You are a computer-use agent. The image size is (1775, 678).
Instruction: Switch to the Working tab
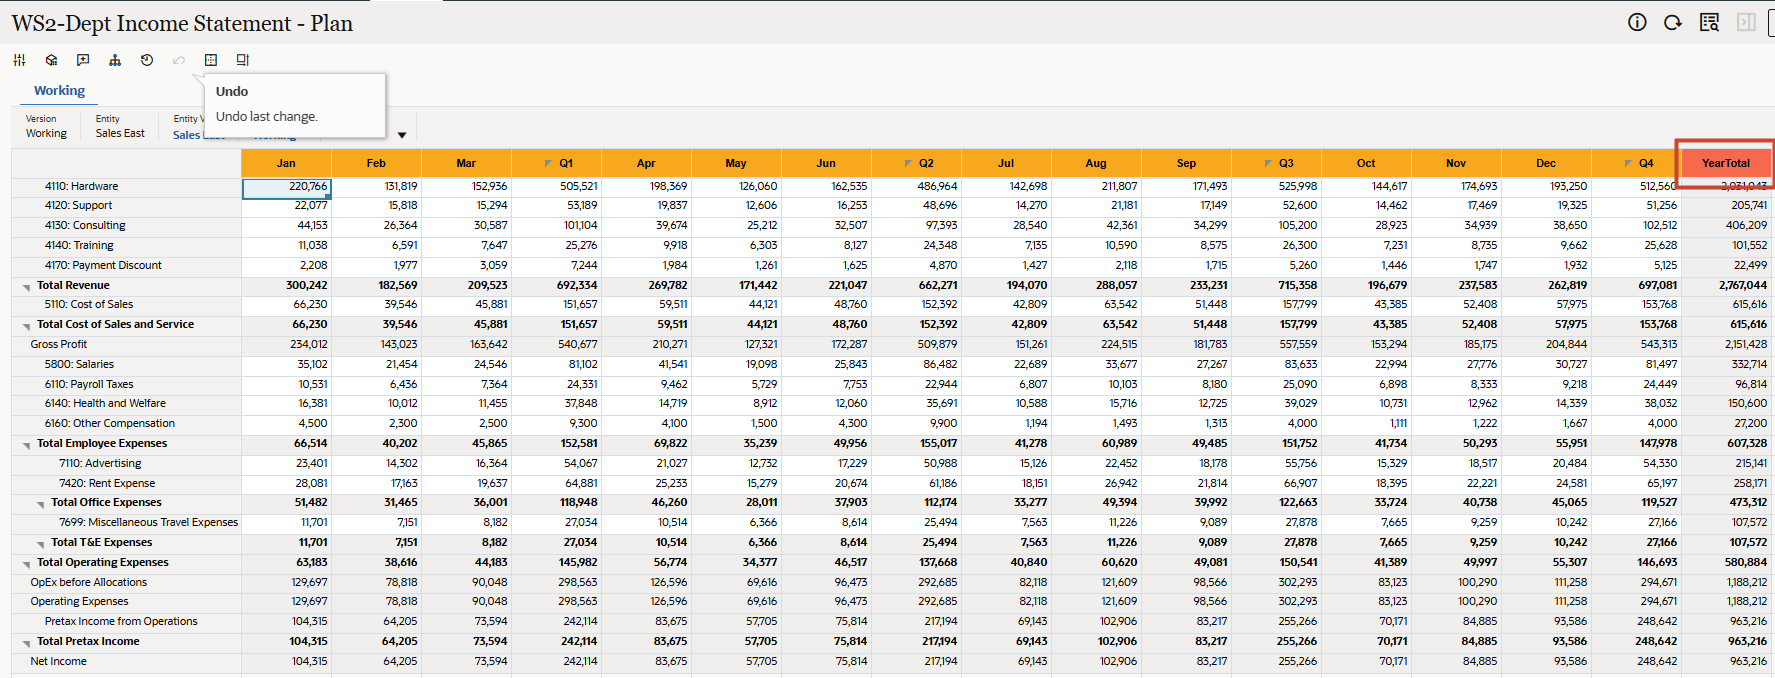pos(59,90)
